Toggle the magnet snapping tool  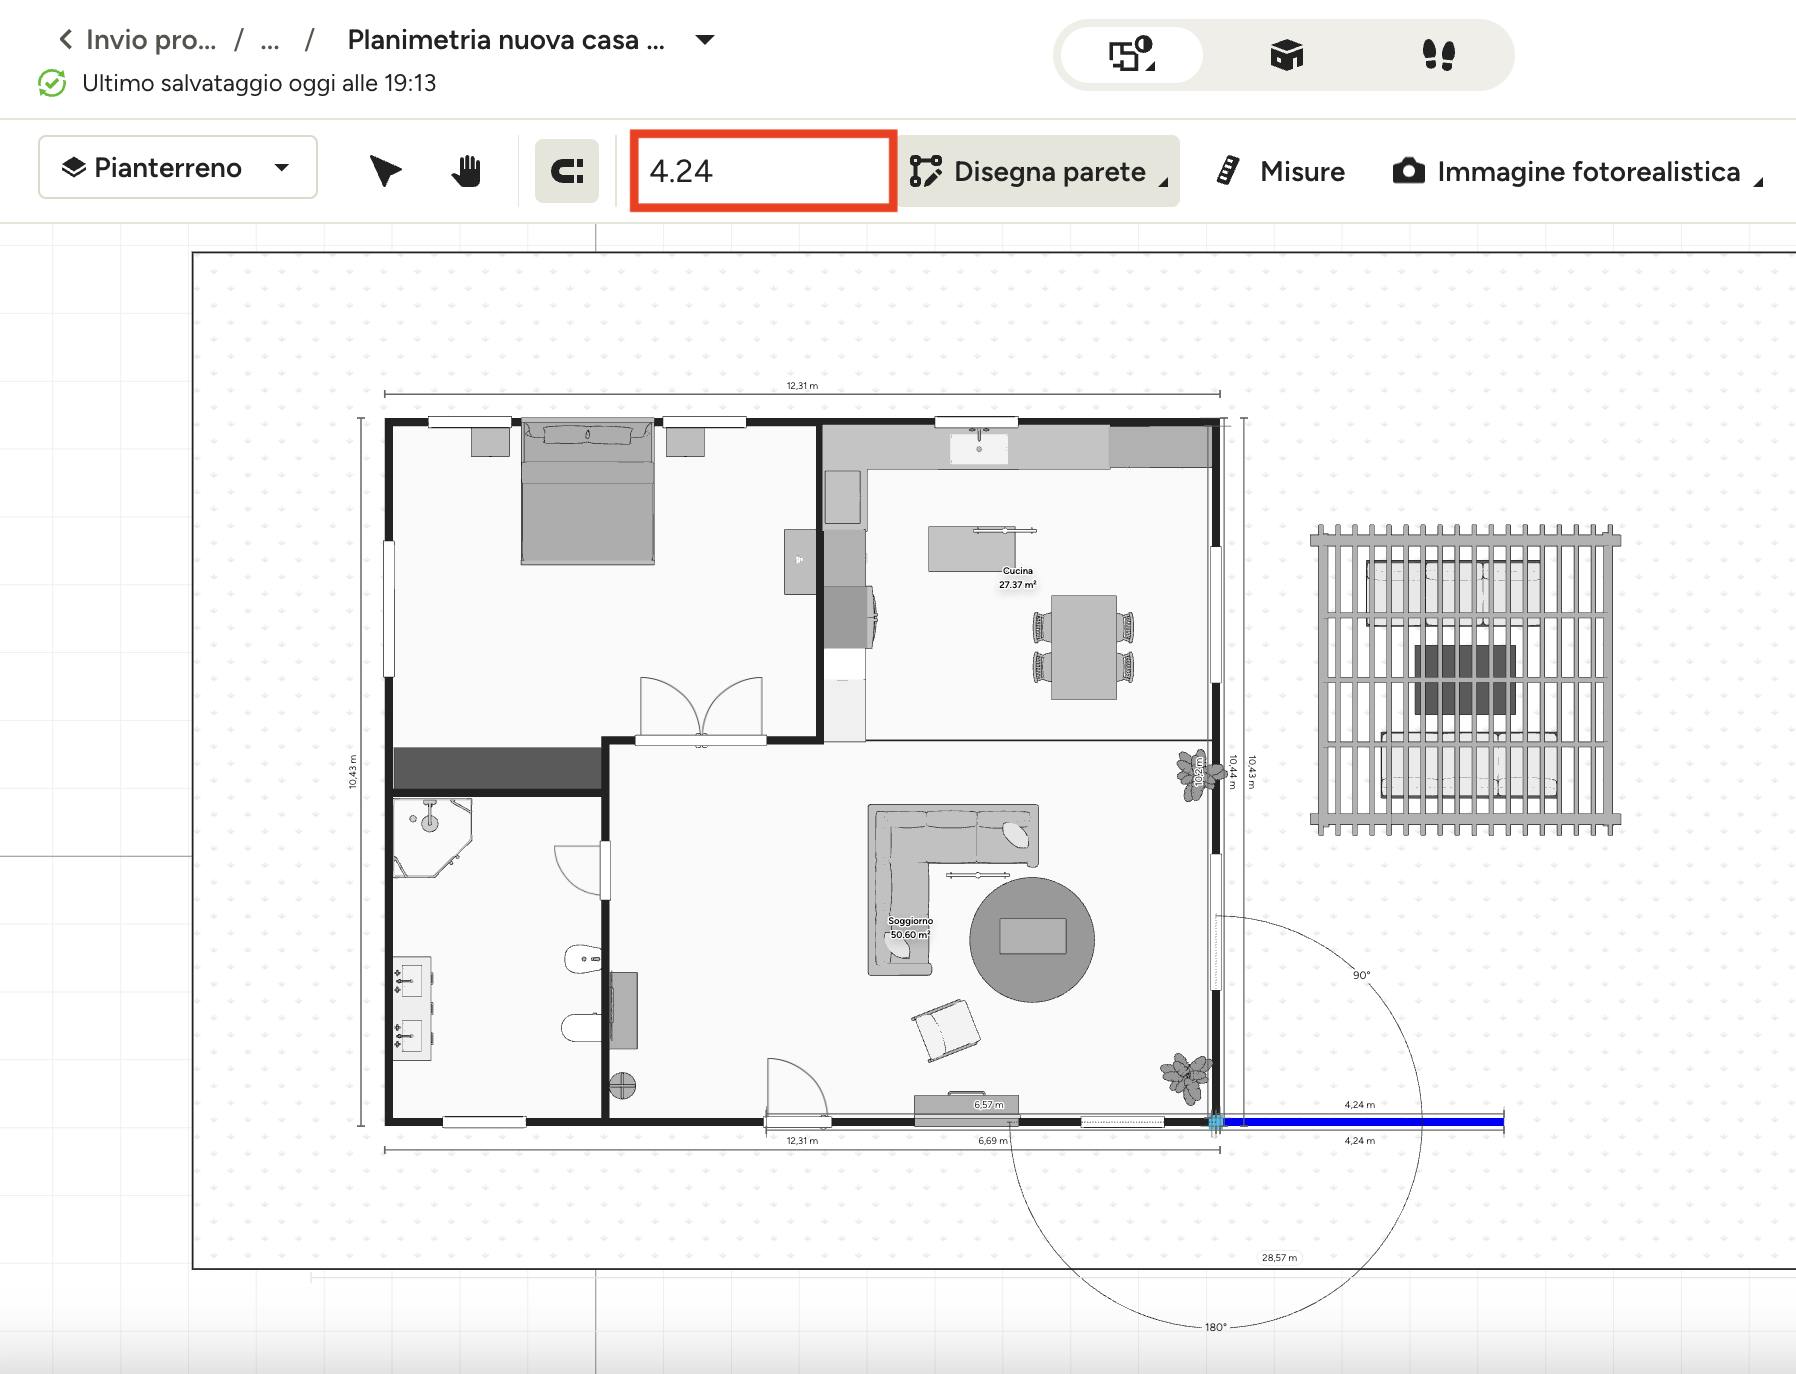click(567, 171)
